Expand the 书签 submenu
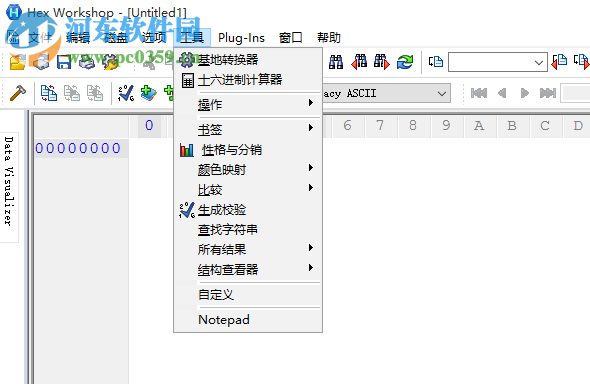 [248, 129]
